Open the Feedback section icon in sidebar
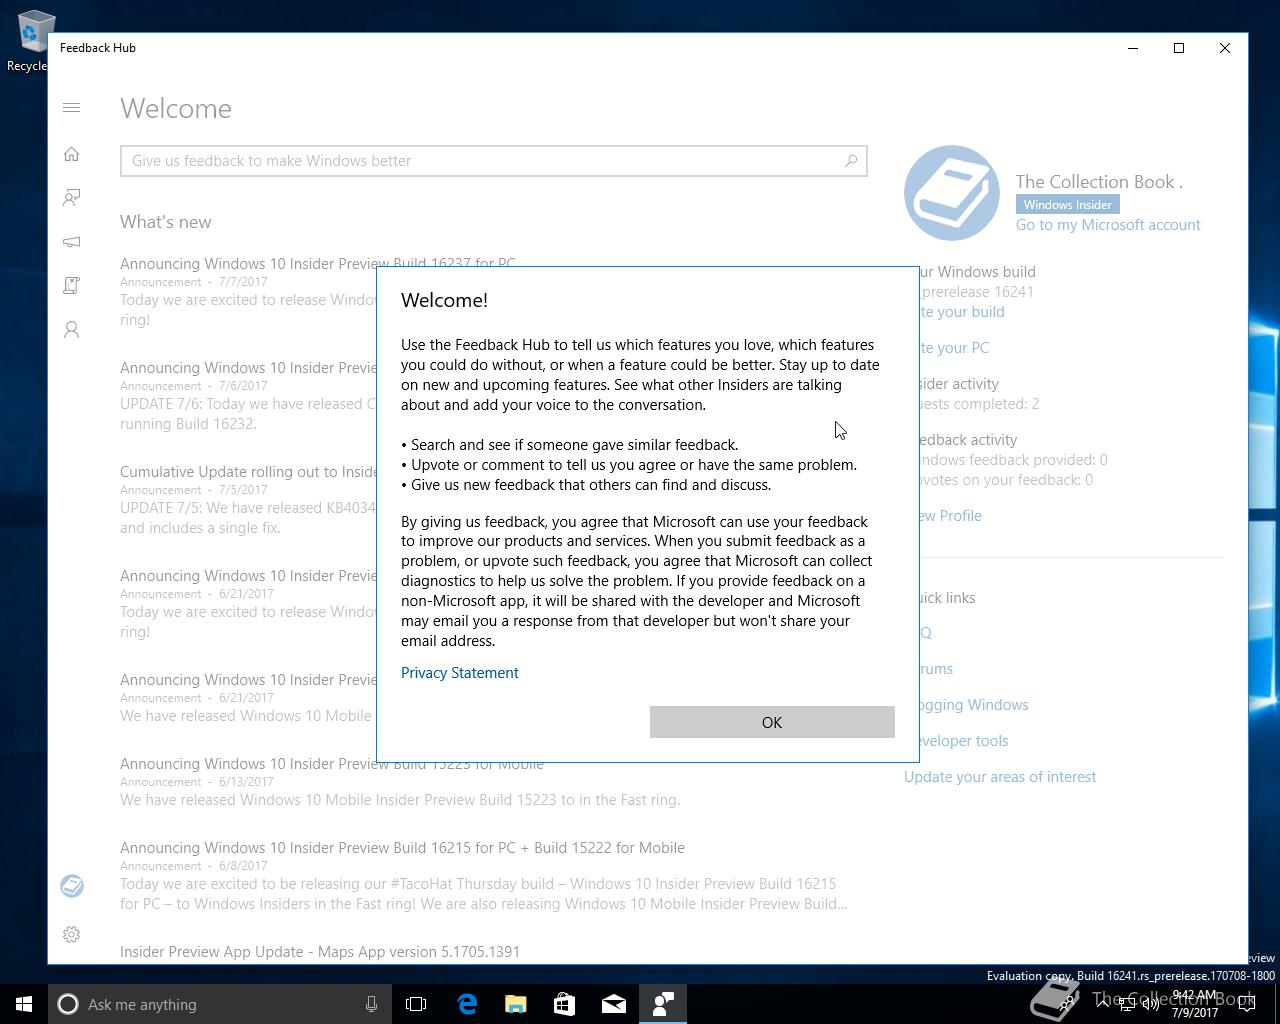This screenshot has height=1024, width=1280. pos(71,198)
